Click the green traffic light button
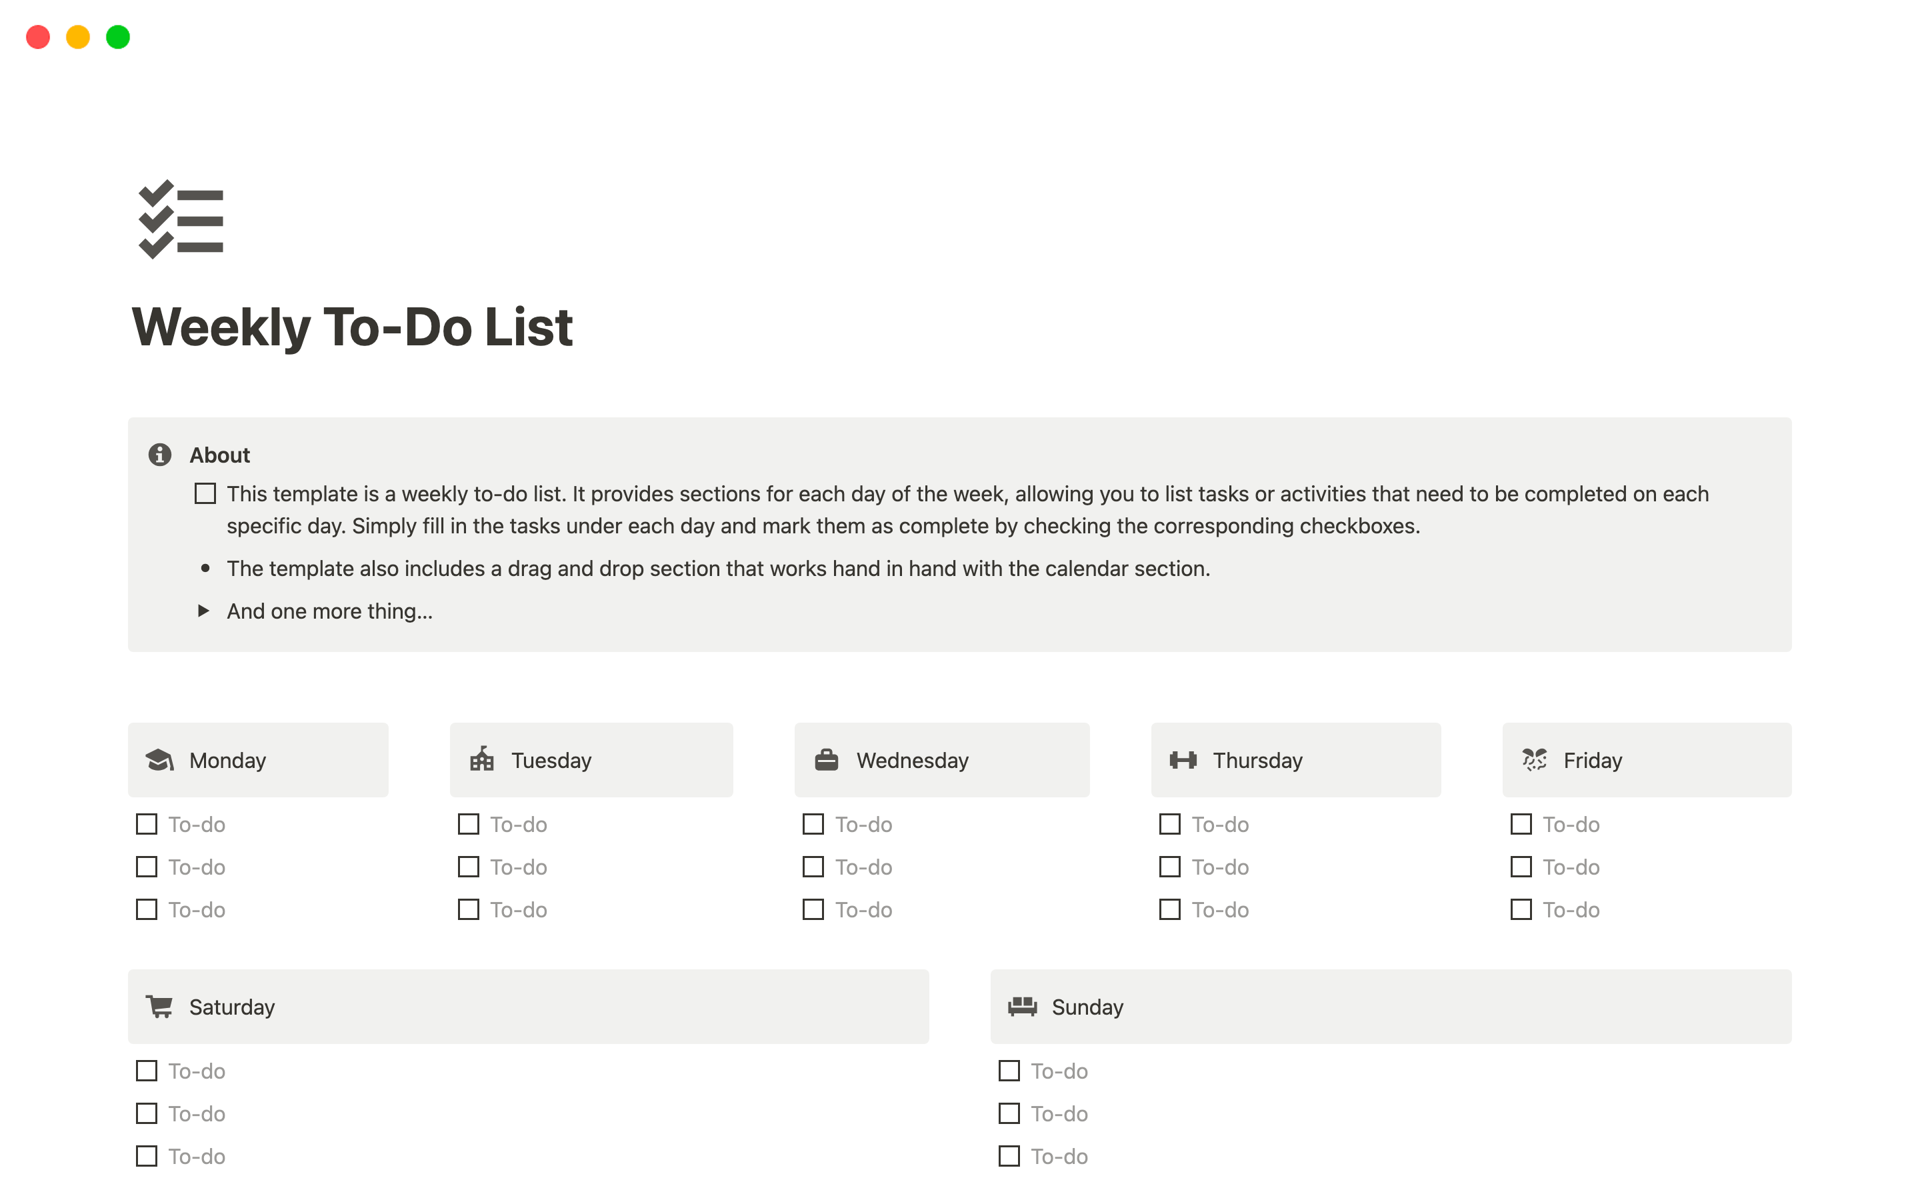 pyautogui.click(x=117, y=37)
